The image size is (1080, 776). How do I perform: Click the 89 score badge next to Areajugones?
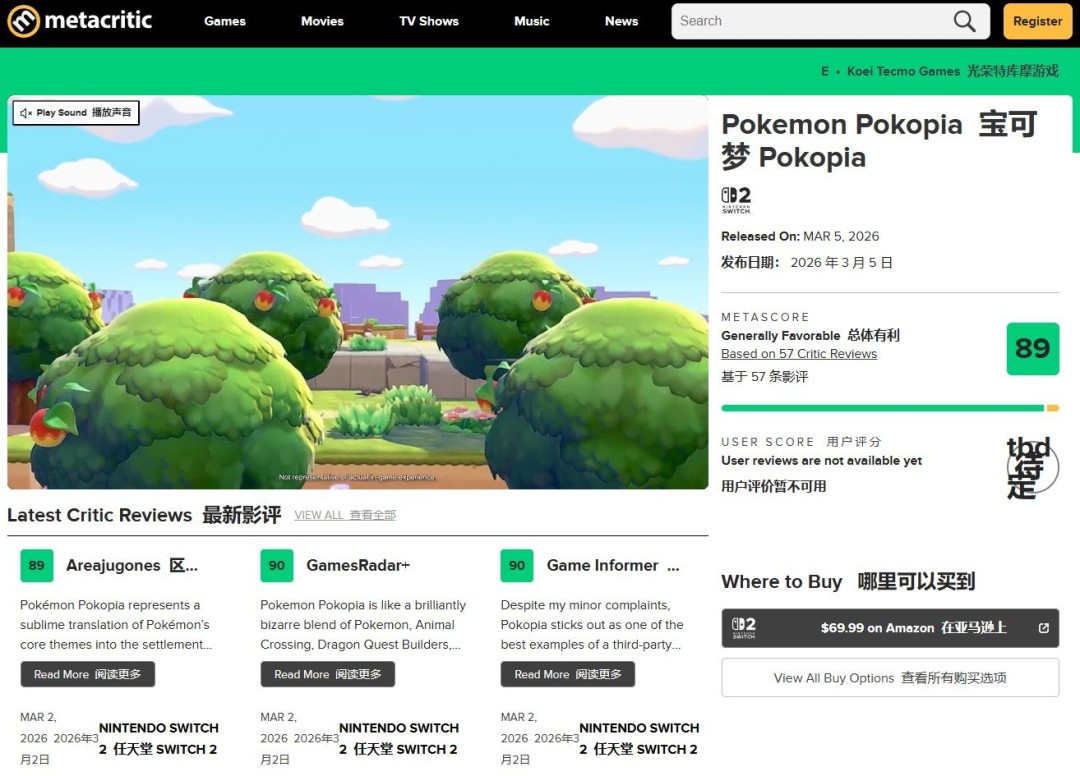36,565
